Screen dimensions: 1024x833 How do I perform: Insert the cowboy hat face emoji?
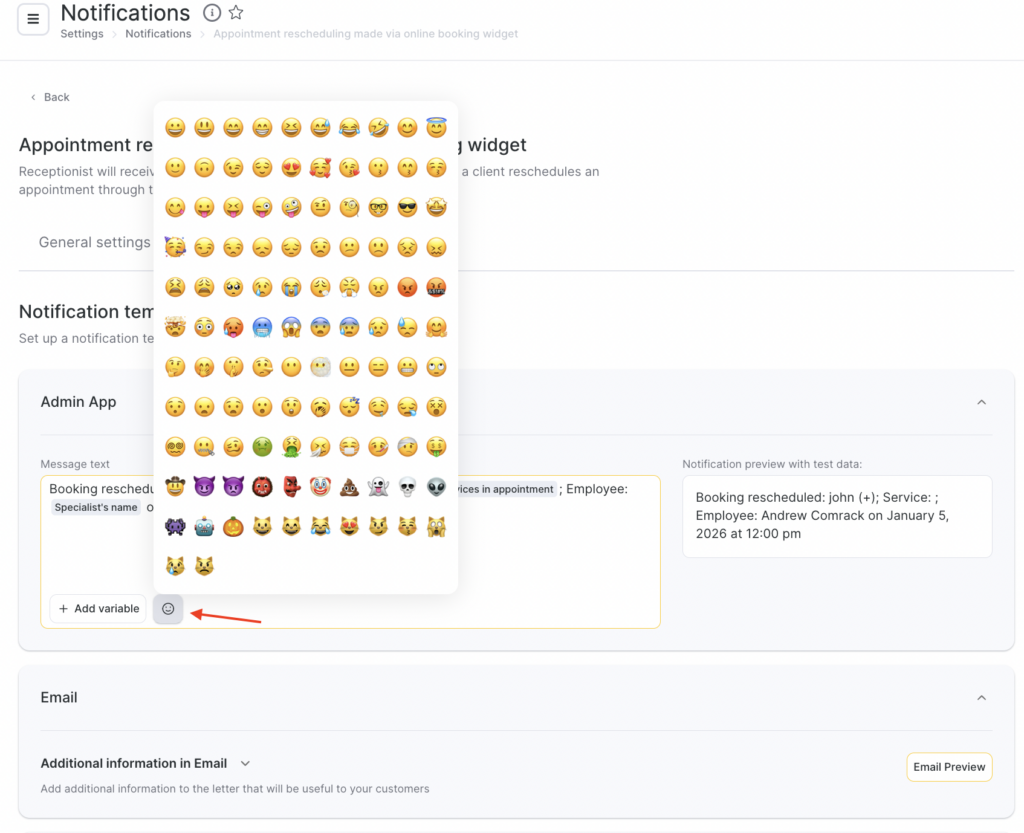tap(175, 487)
